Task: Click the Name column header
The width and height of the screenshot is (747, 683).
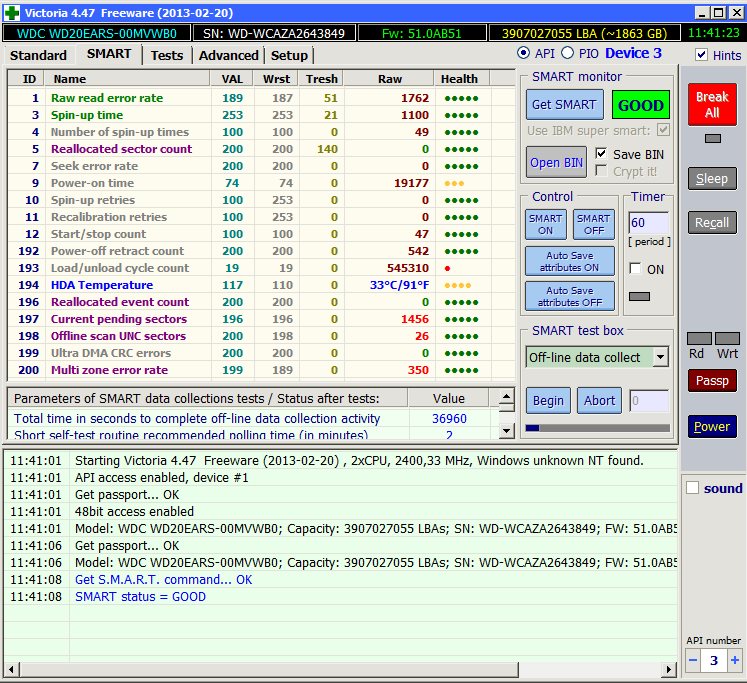Action: tap(127, 79)
